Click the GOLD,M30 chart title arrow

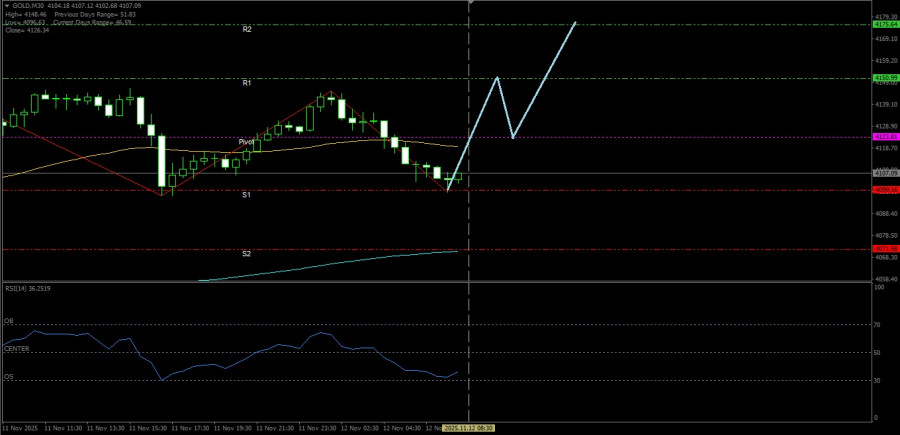[6, 6]
